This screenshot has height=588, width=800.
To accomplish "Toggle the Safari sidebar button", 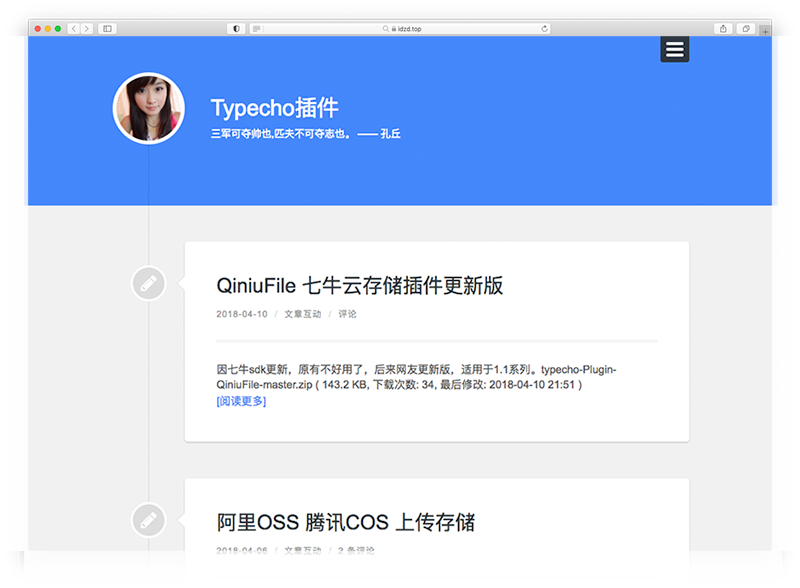I will (107, 29).
